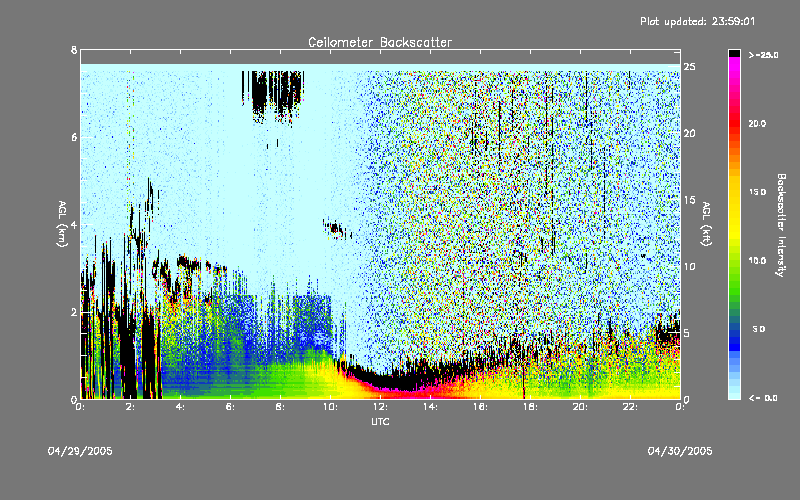
Task: Click the '15.0' colorbar value label
Action: 757,192
